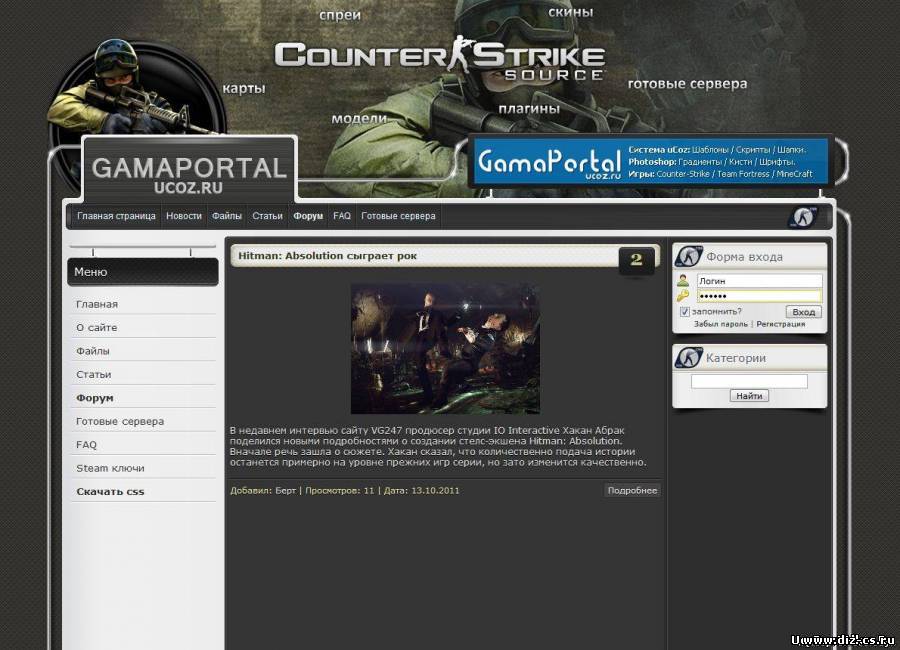Viewport: 900px width, 650px height.
Task: Click the GAMAPORTAL UCOZ.RU site logo
Action: tap(189, 173)
